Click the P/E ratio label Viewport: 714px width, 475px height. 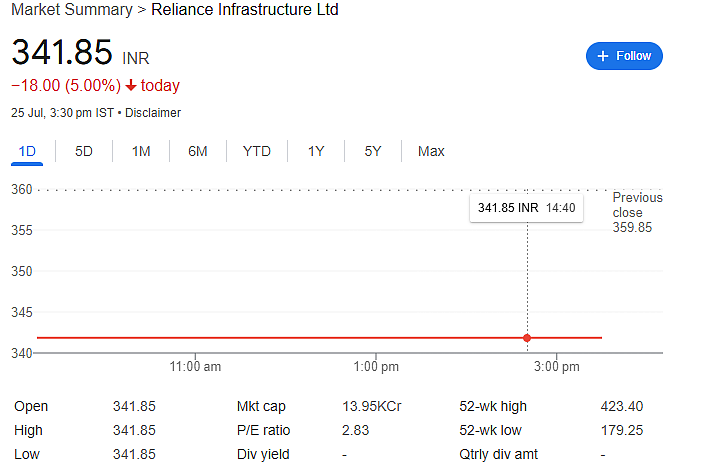264,430
